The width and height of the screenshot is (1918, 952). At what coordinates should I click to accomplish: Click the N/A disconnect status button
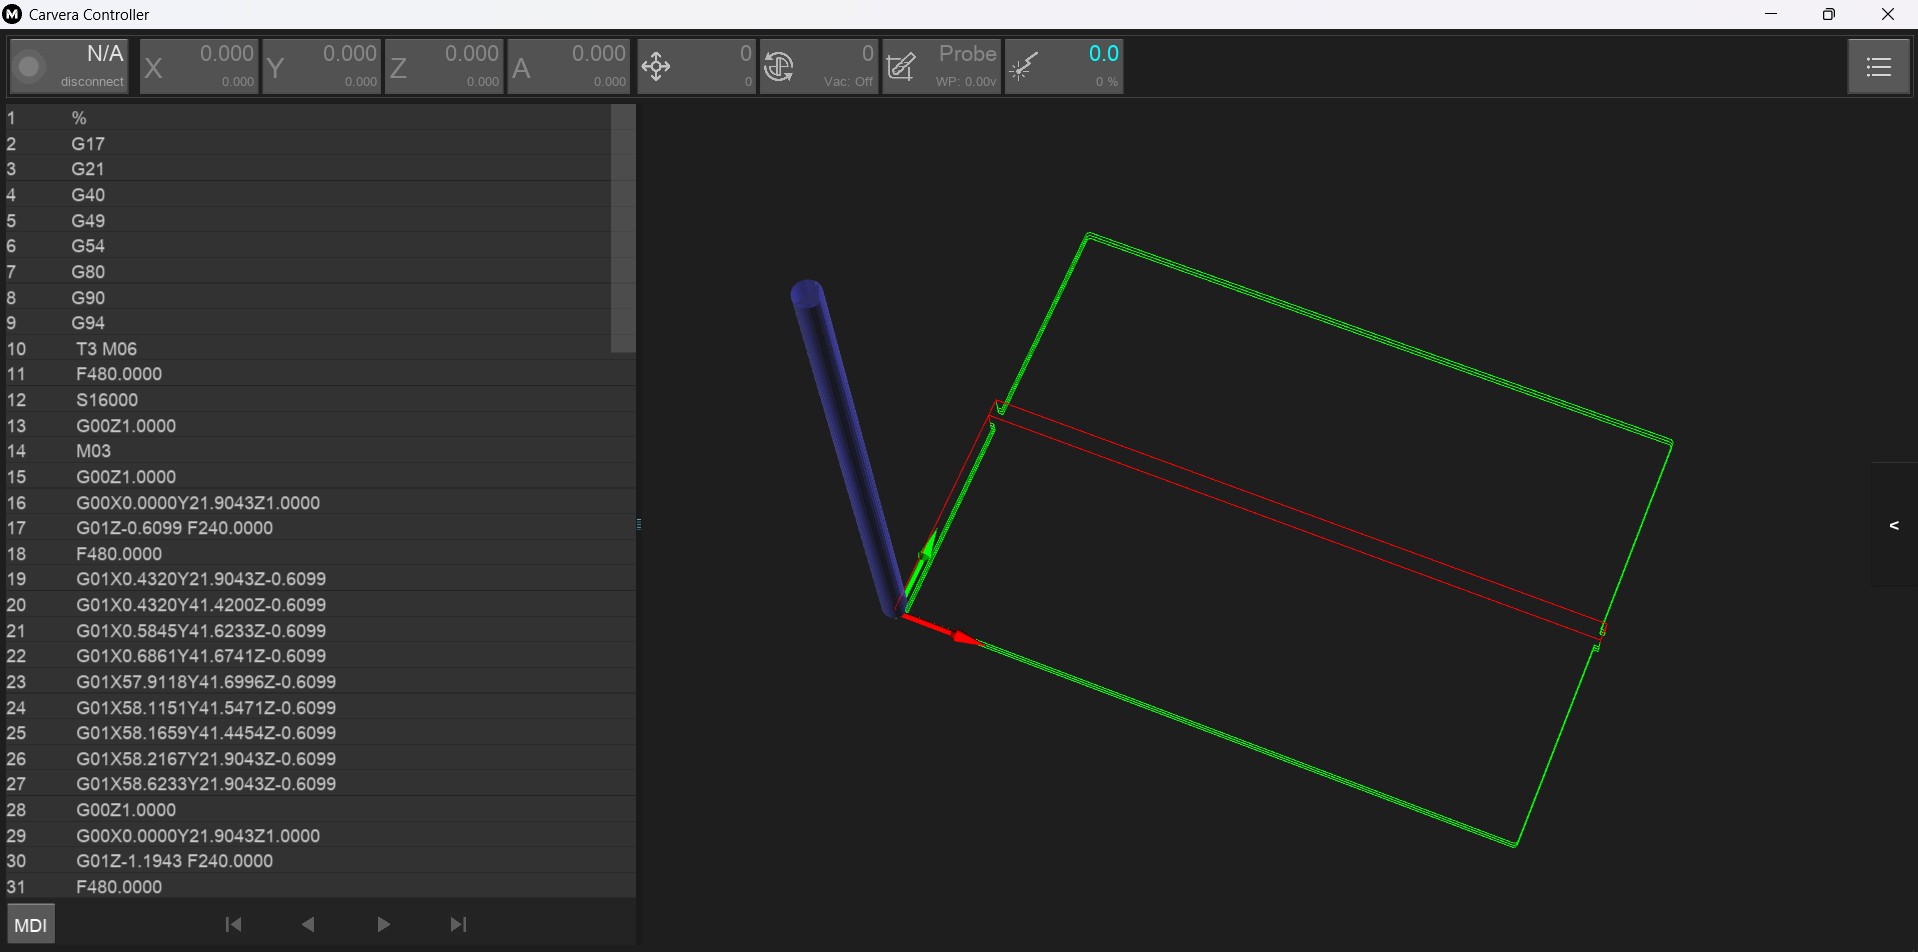[69, 67]
